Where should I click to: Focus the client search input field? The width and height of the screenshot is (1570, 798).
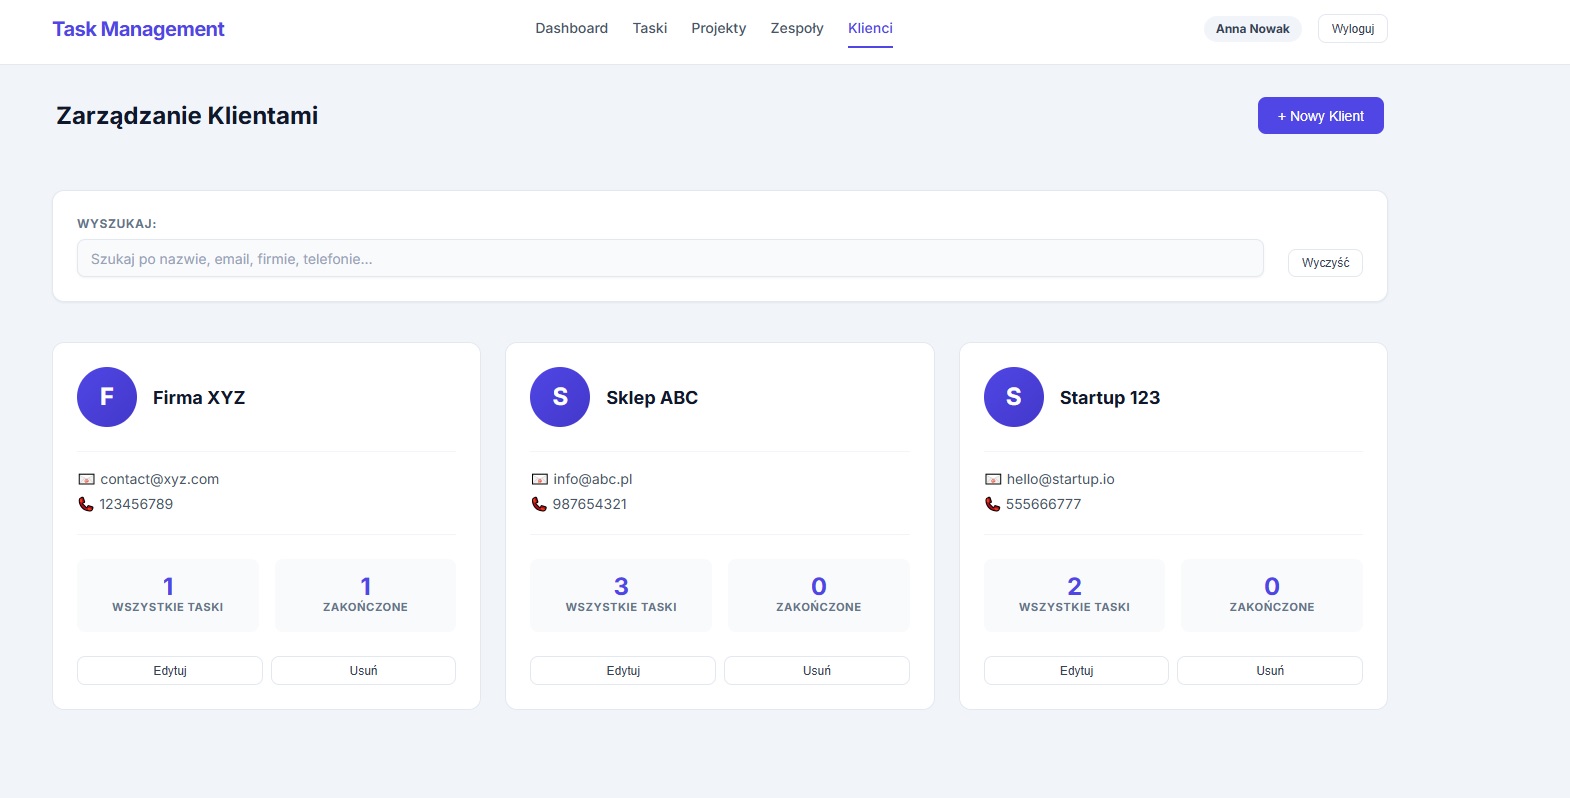point(670,259)
